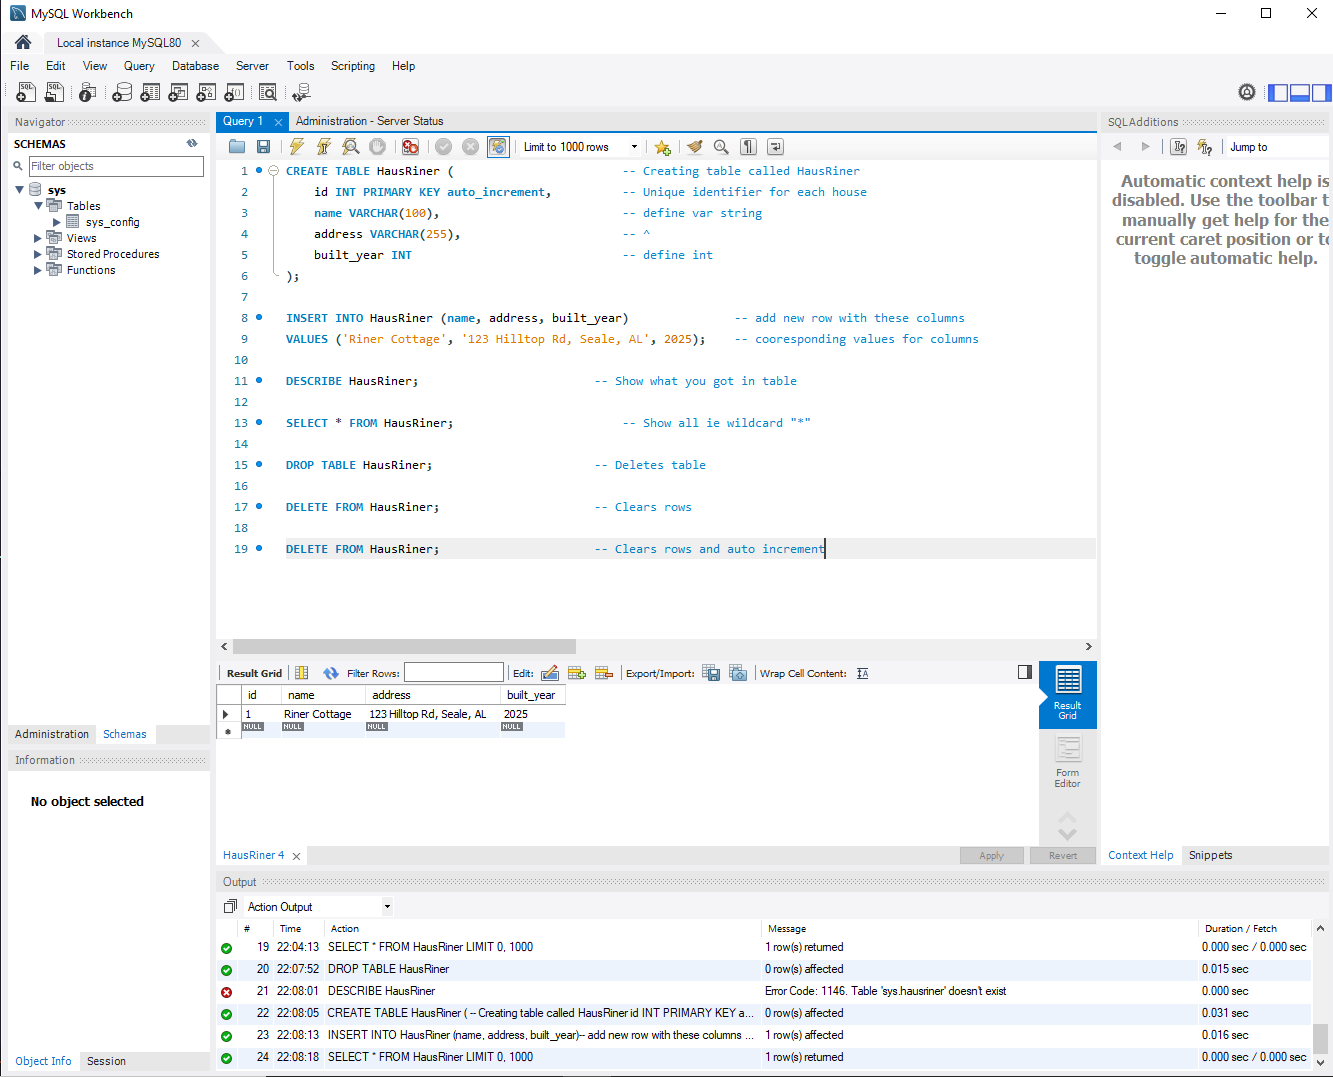
Task: Switch to the Administration navigator tab
Action: pos(52,734)
